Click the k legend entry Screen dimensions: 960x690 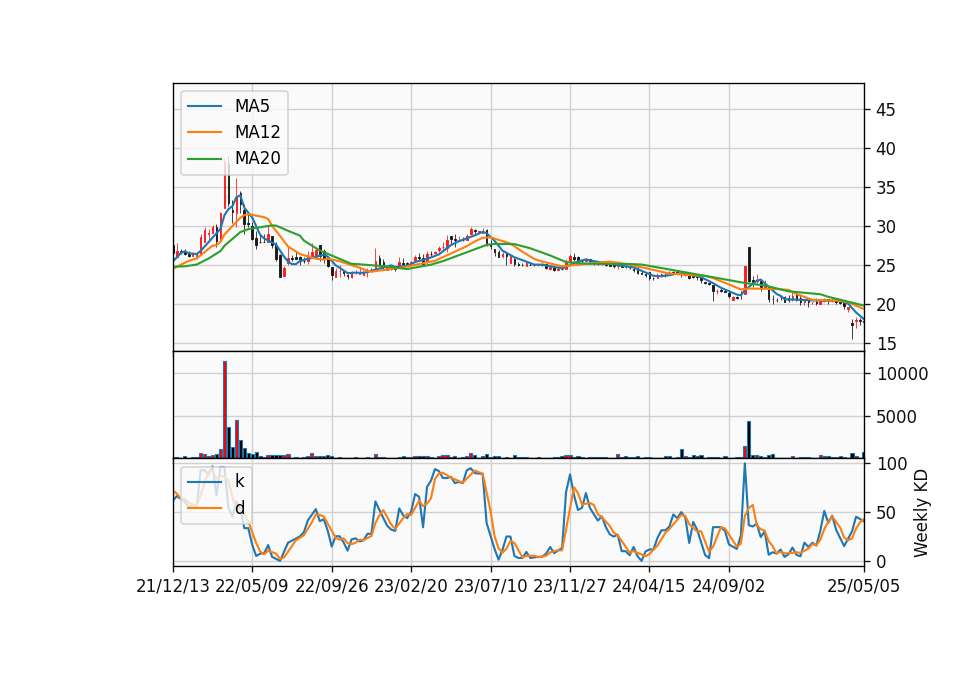(216, 481)
